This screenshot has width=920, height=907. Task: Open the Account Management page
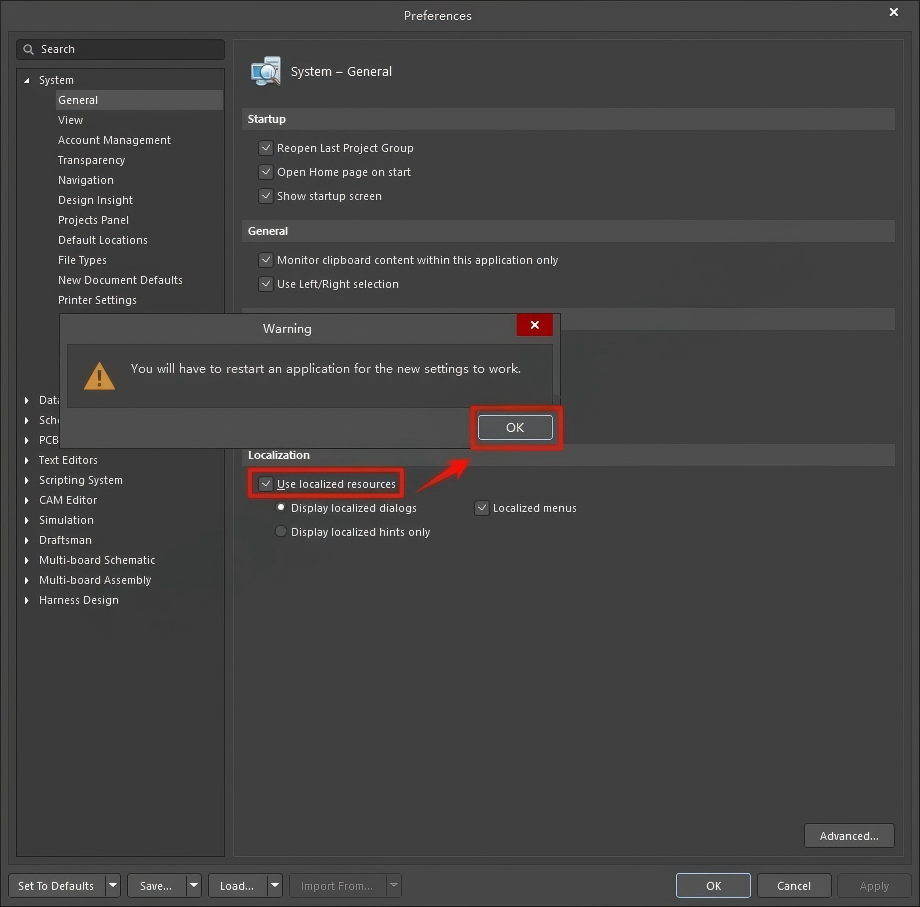point(114,140)
